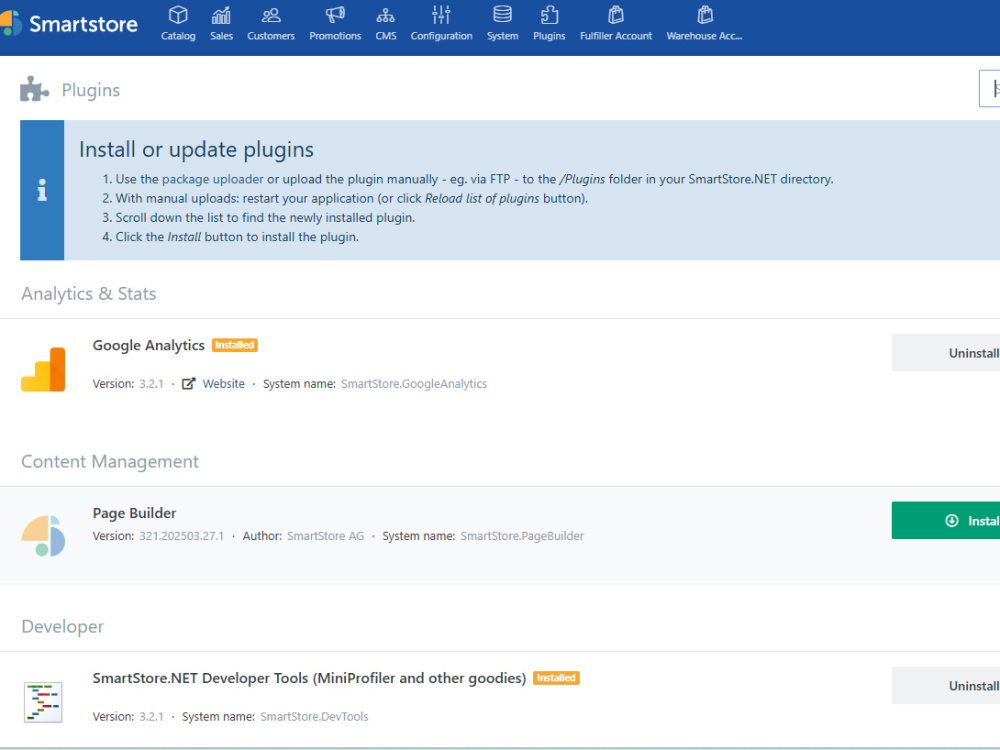Open the System menu

[x=503, y=24]
